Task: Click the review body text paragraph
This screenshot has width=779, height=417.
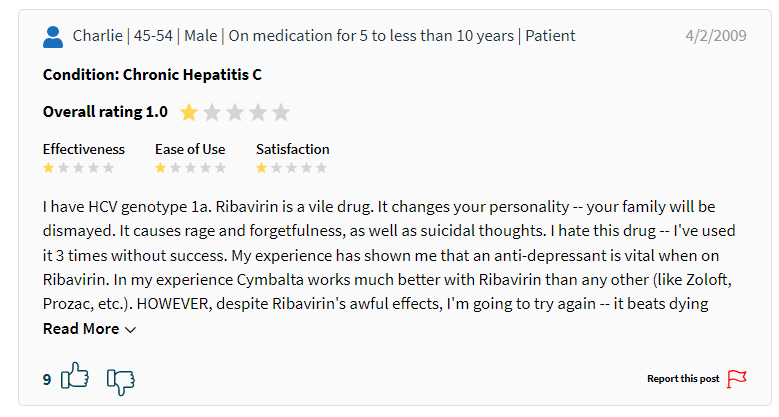Action: [x=389, y=255]
